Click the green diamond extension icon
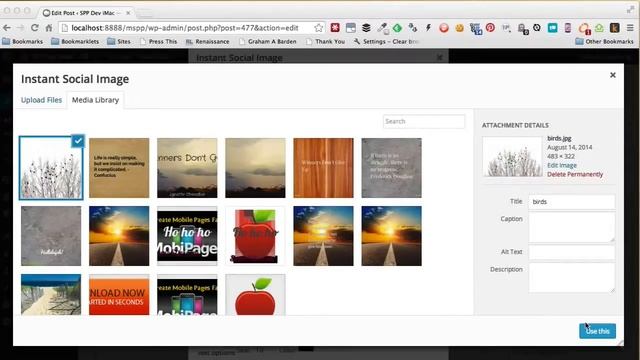The height and width of the screenshot is (360, 640). tap(397, 28)
